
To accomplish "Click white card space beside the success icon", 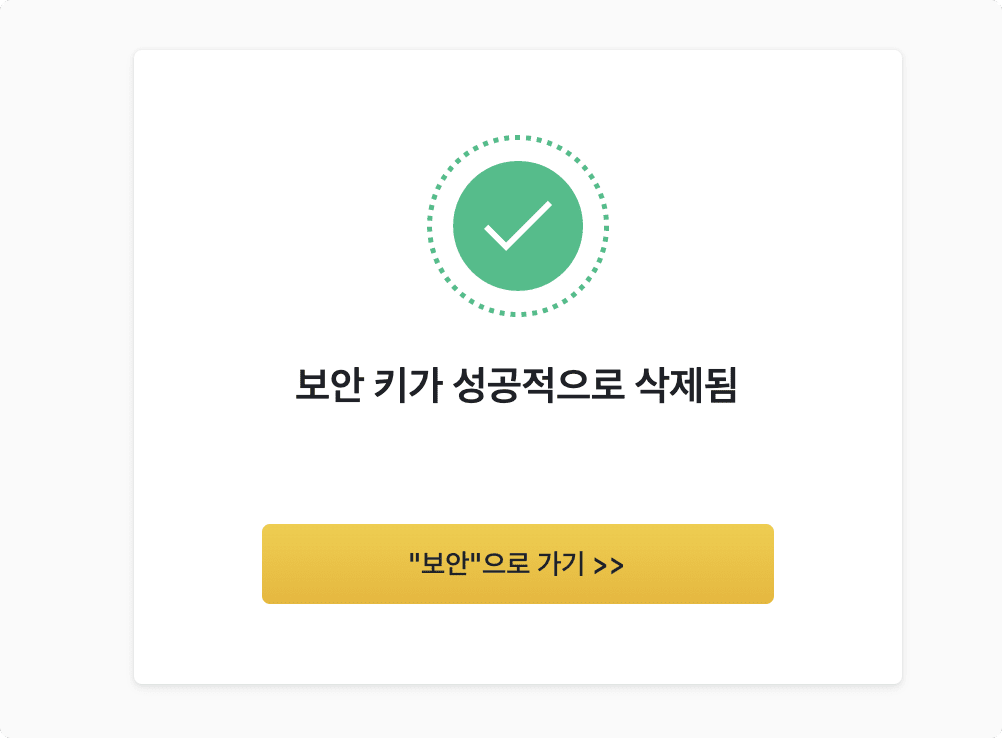I will point(281,226).
